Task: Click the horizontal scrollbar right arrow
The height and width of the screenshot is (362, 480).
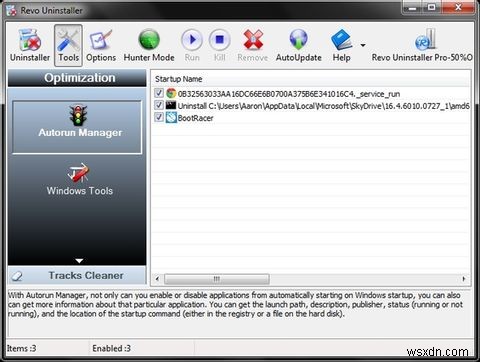Action: (464, 279)
